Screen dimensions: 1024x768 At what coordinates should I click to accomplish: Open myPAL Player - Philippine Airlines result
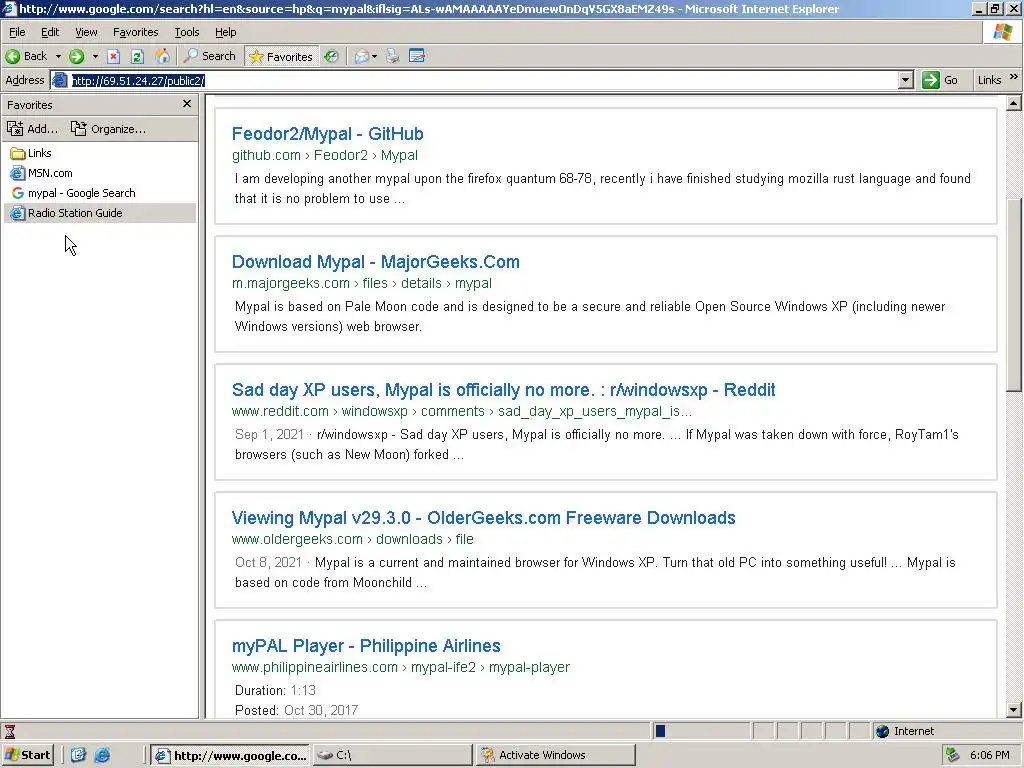366,646
